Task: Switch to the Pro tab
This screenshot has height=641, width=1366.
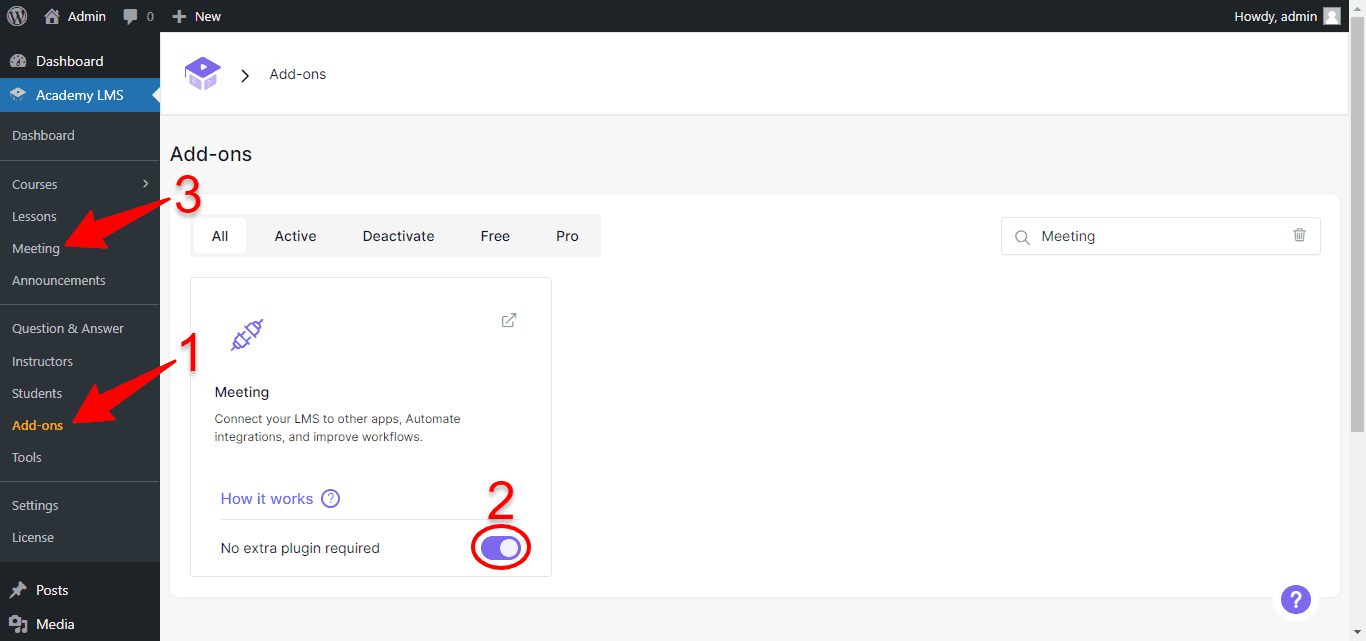Action: pyautogui.click(x=567, y=235)
